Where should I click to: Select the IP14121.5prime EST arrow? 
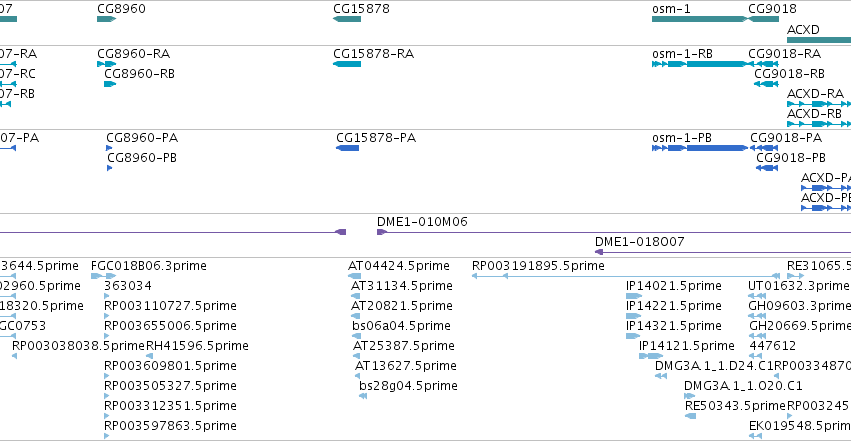(x=651, y=356)
